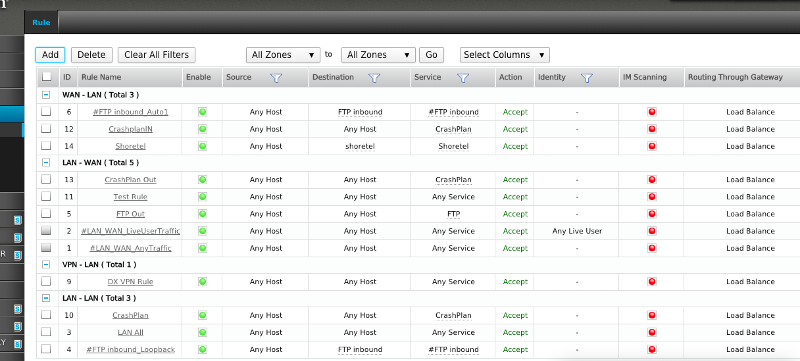Viewport: 800px width, 361px height.
Task: Toggle green enable status for FTP Out rule
Action: pyautogui.click(x=203, y=214)
